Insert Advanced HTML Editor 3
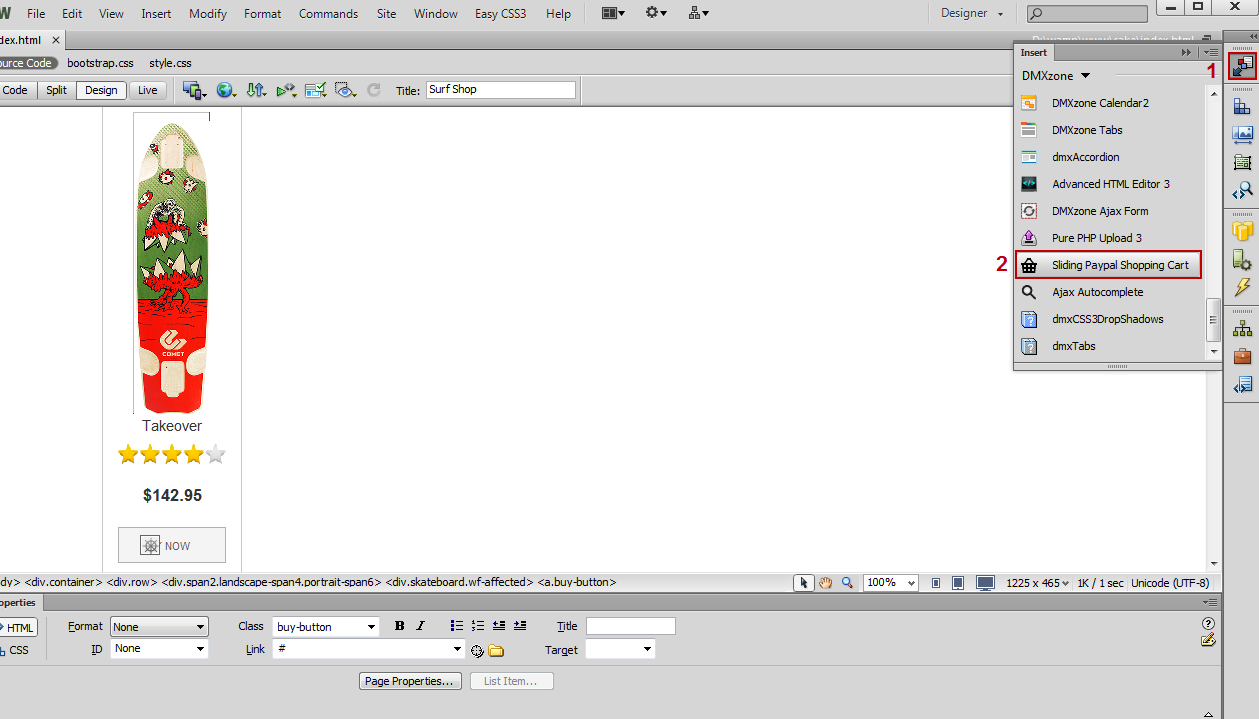This screenshot has width=1259, height=719. 1110,184
